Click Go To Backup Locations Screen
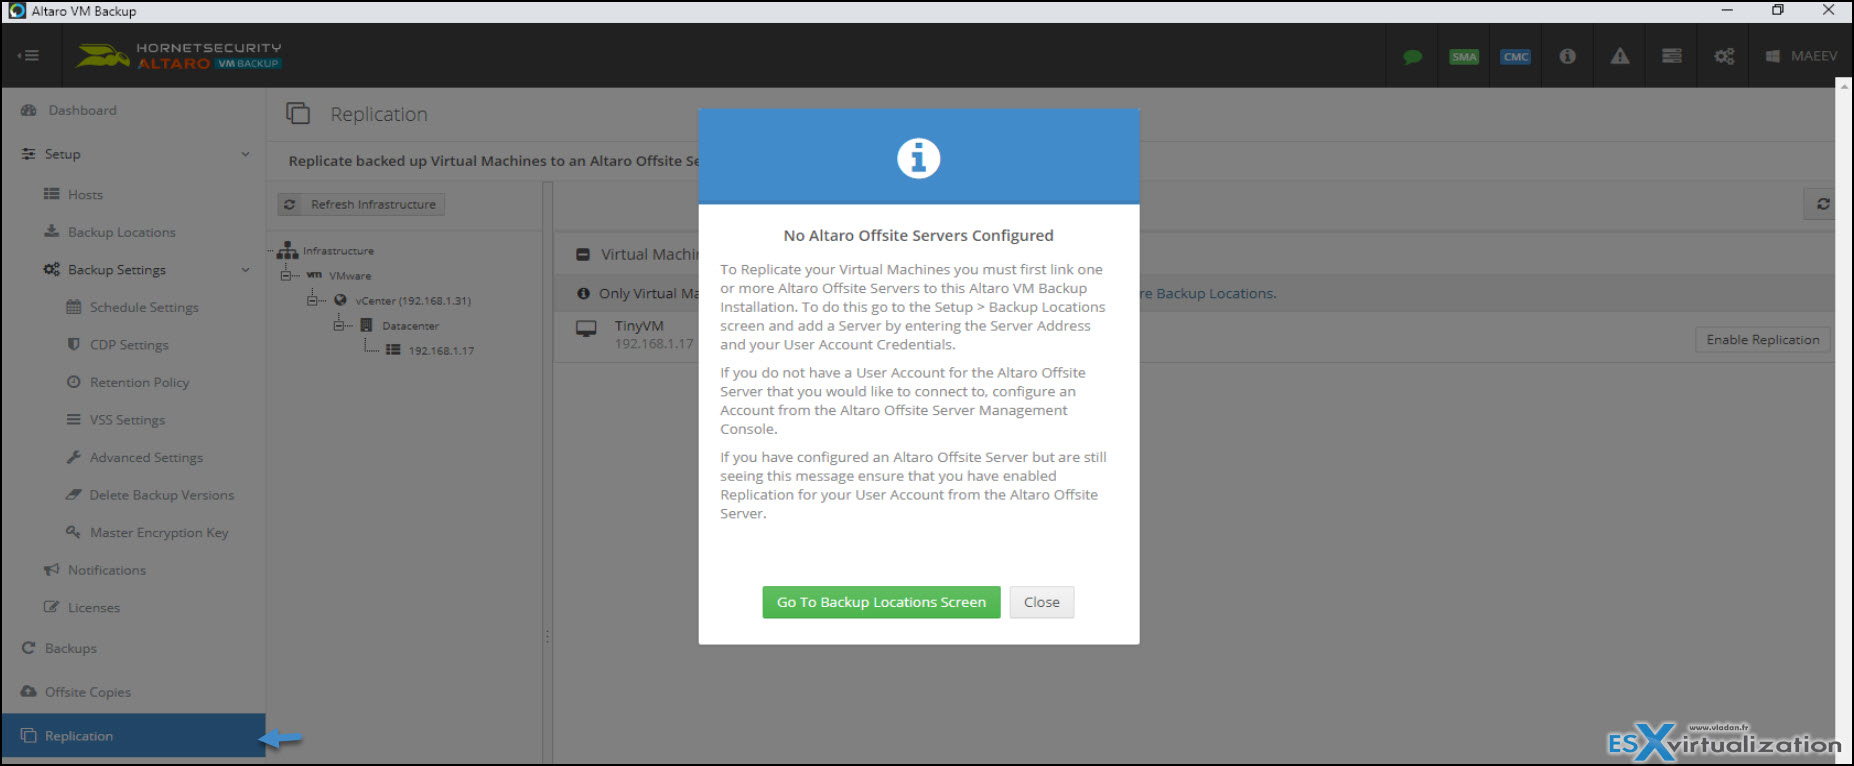 pos(881,602)
